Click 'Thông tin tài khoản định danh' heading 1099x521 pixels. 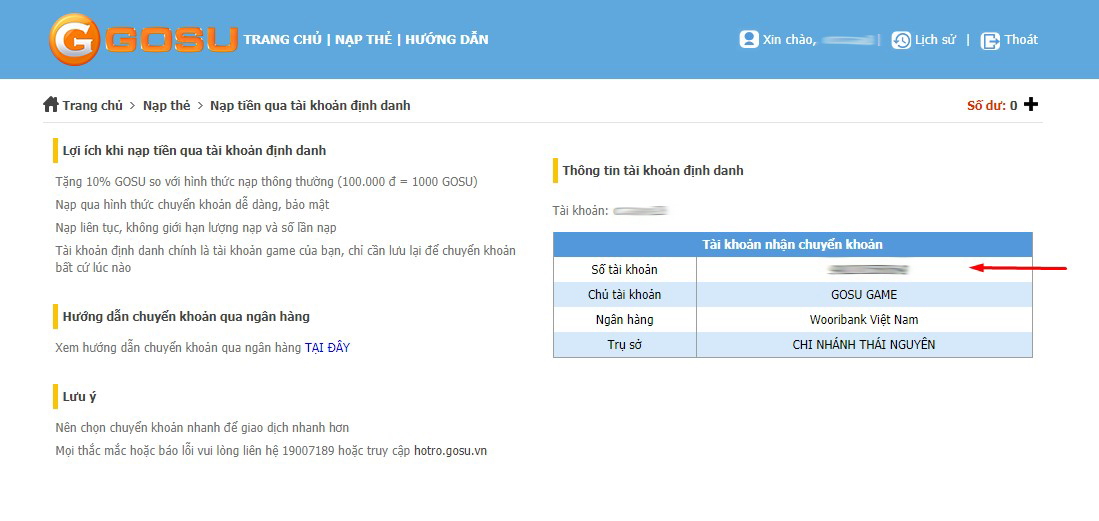click(x=653, y=170)
